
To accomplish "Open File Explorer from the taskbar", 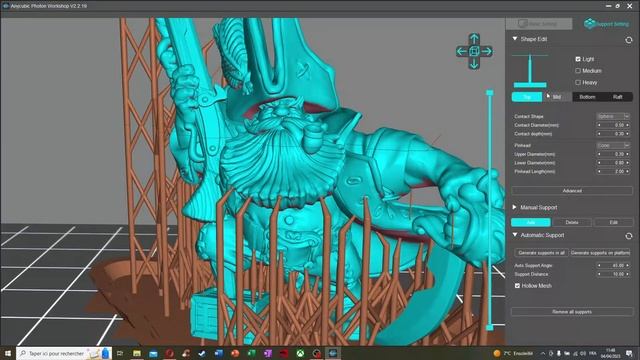I will [137, 353].
